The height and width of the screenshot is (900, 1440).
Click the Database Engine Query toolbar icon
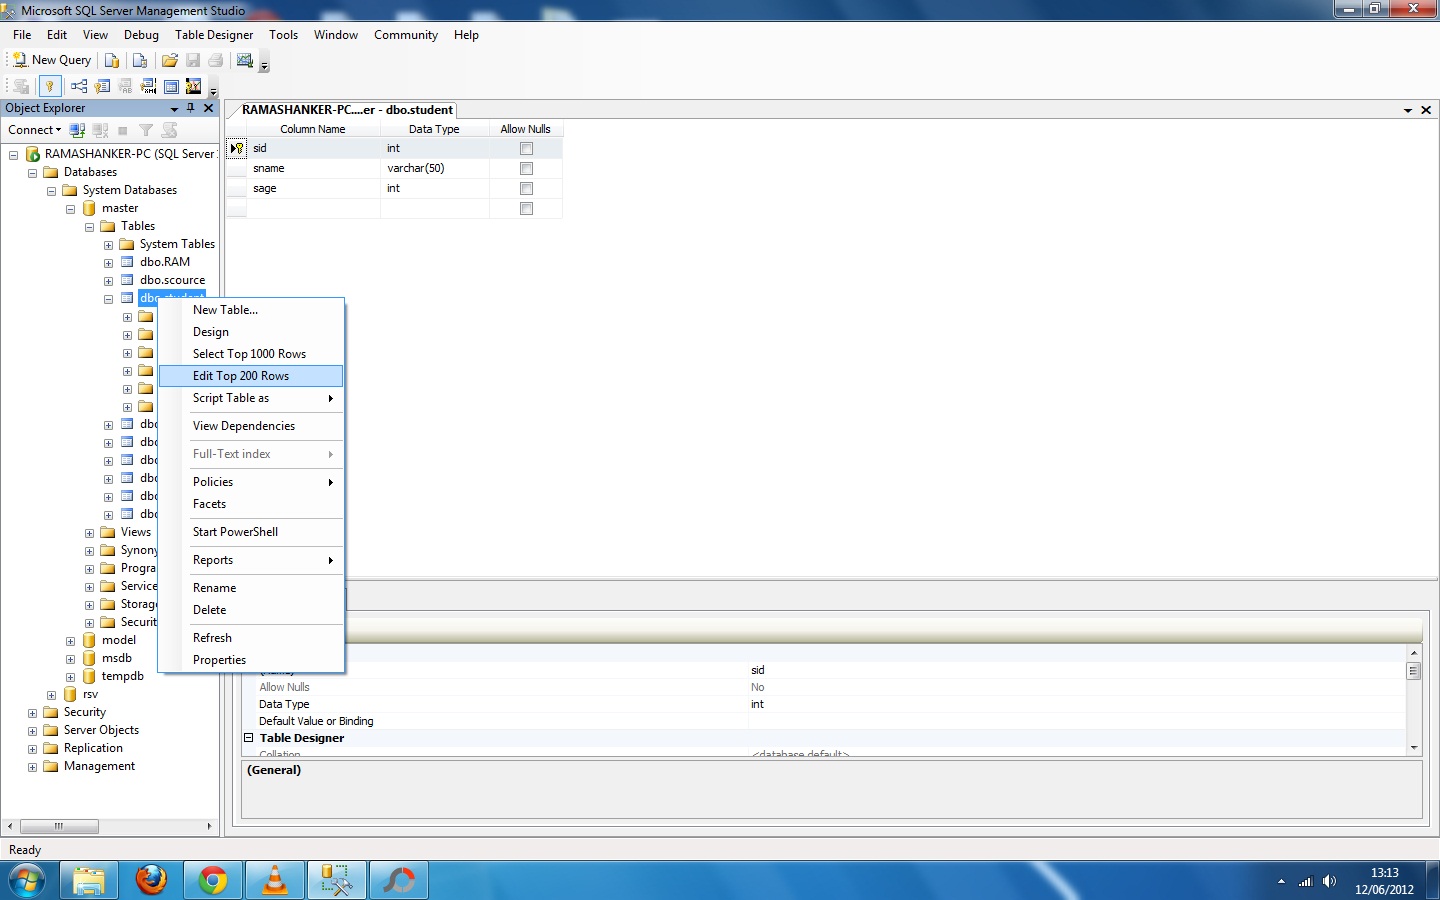(x=112, y=60)
